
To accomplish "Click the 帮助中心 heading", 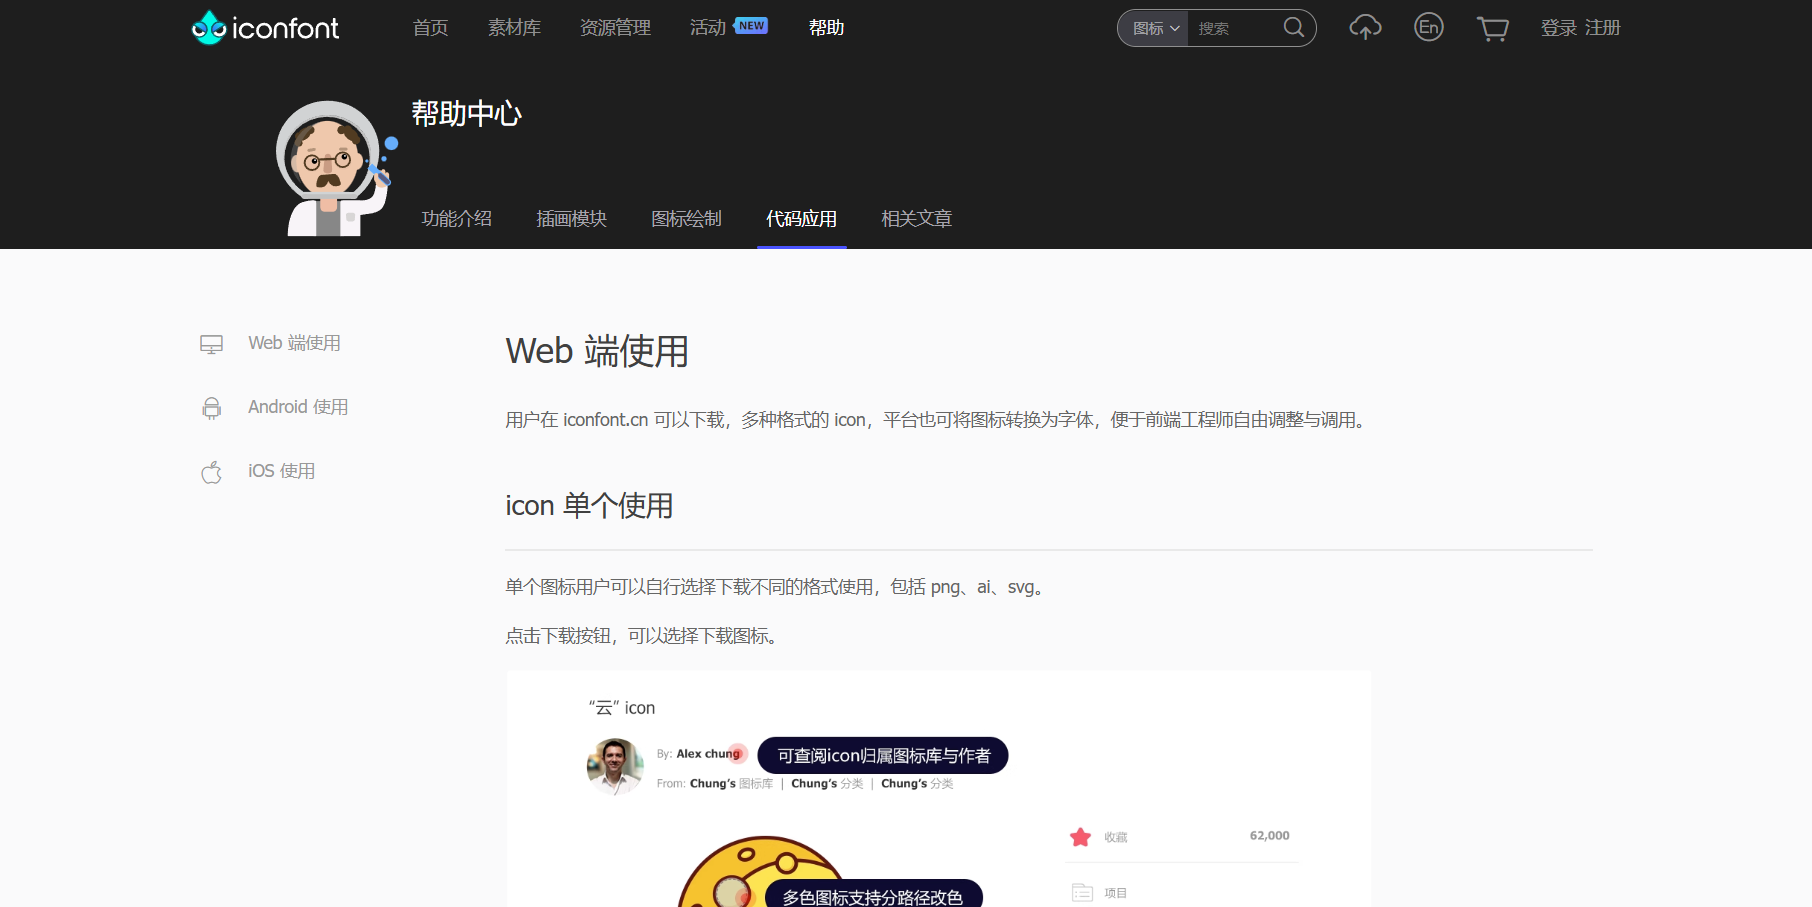I will pyautogui.click(x=466, y=114).
